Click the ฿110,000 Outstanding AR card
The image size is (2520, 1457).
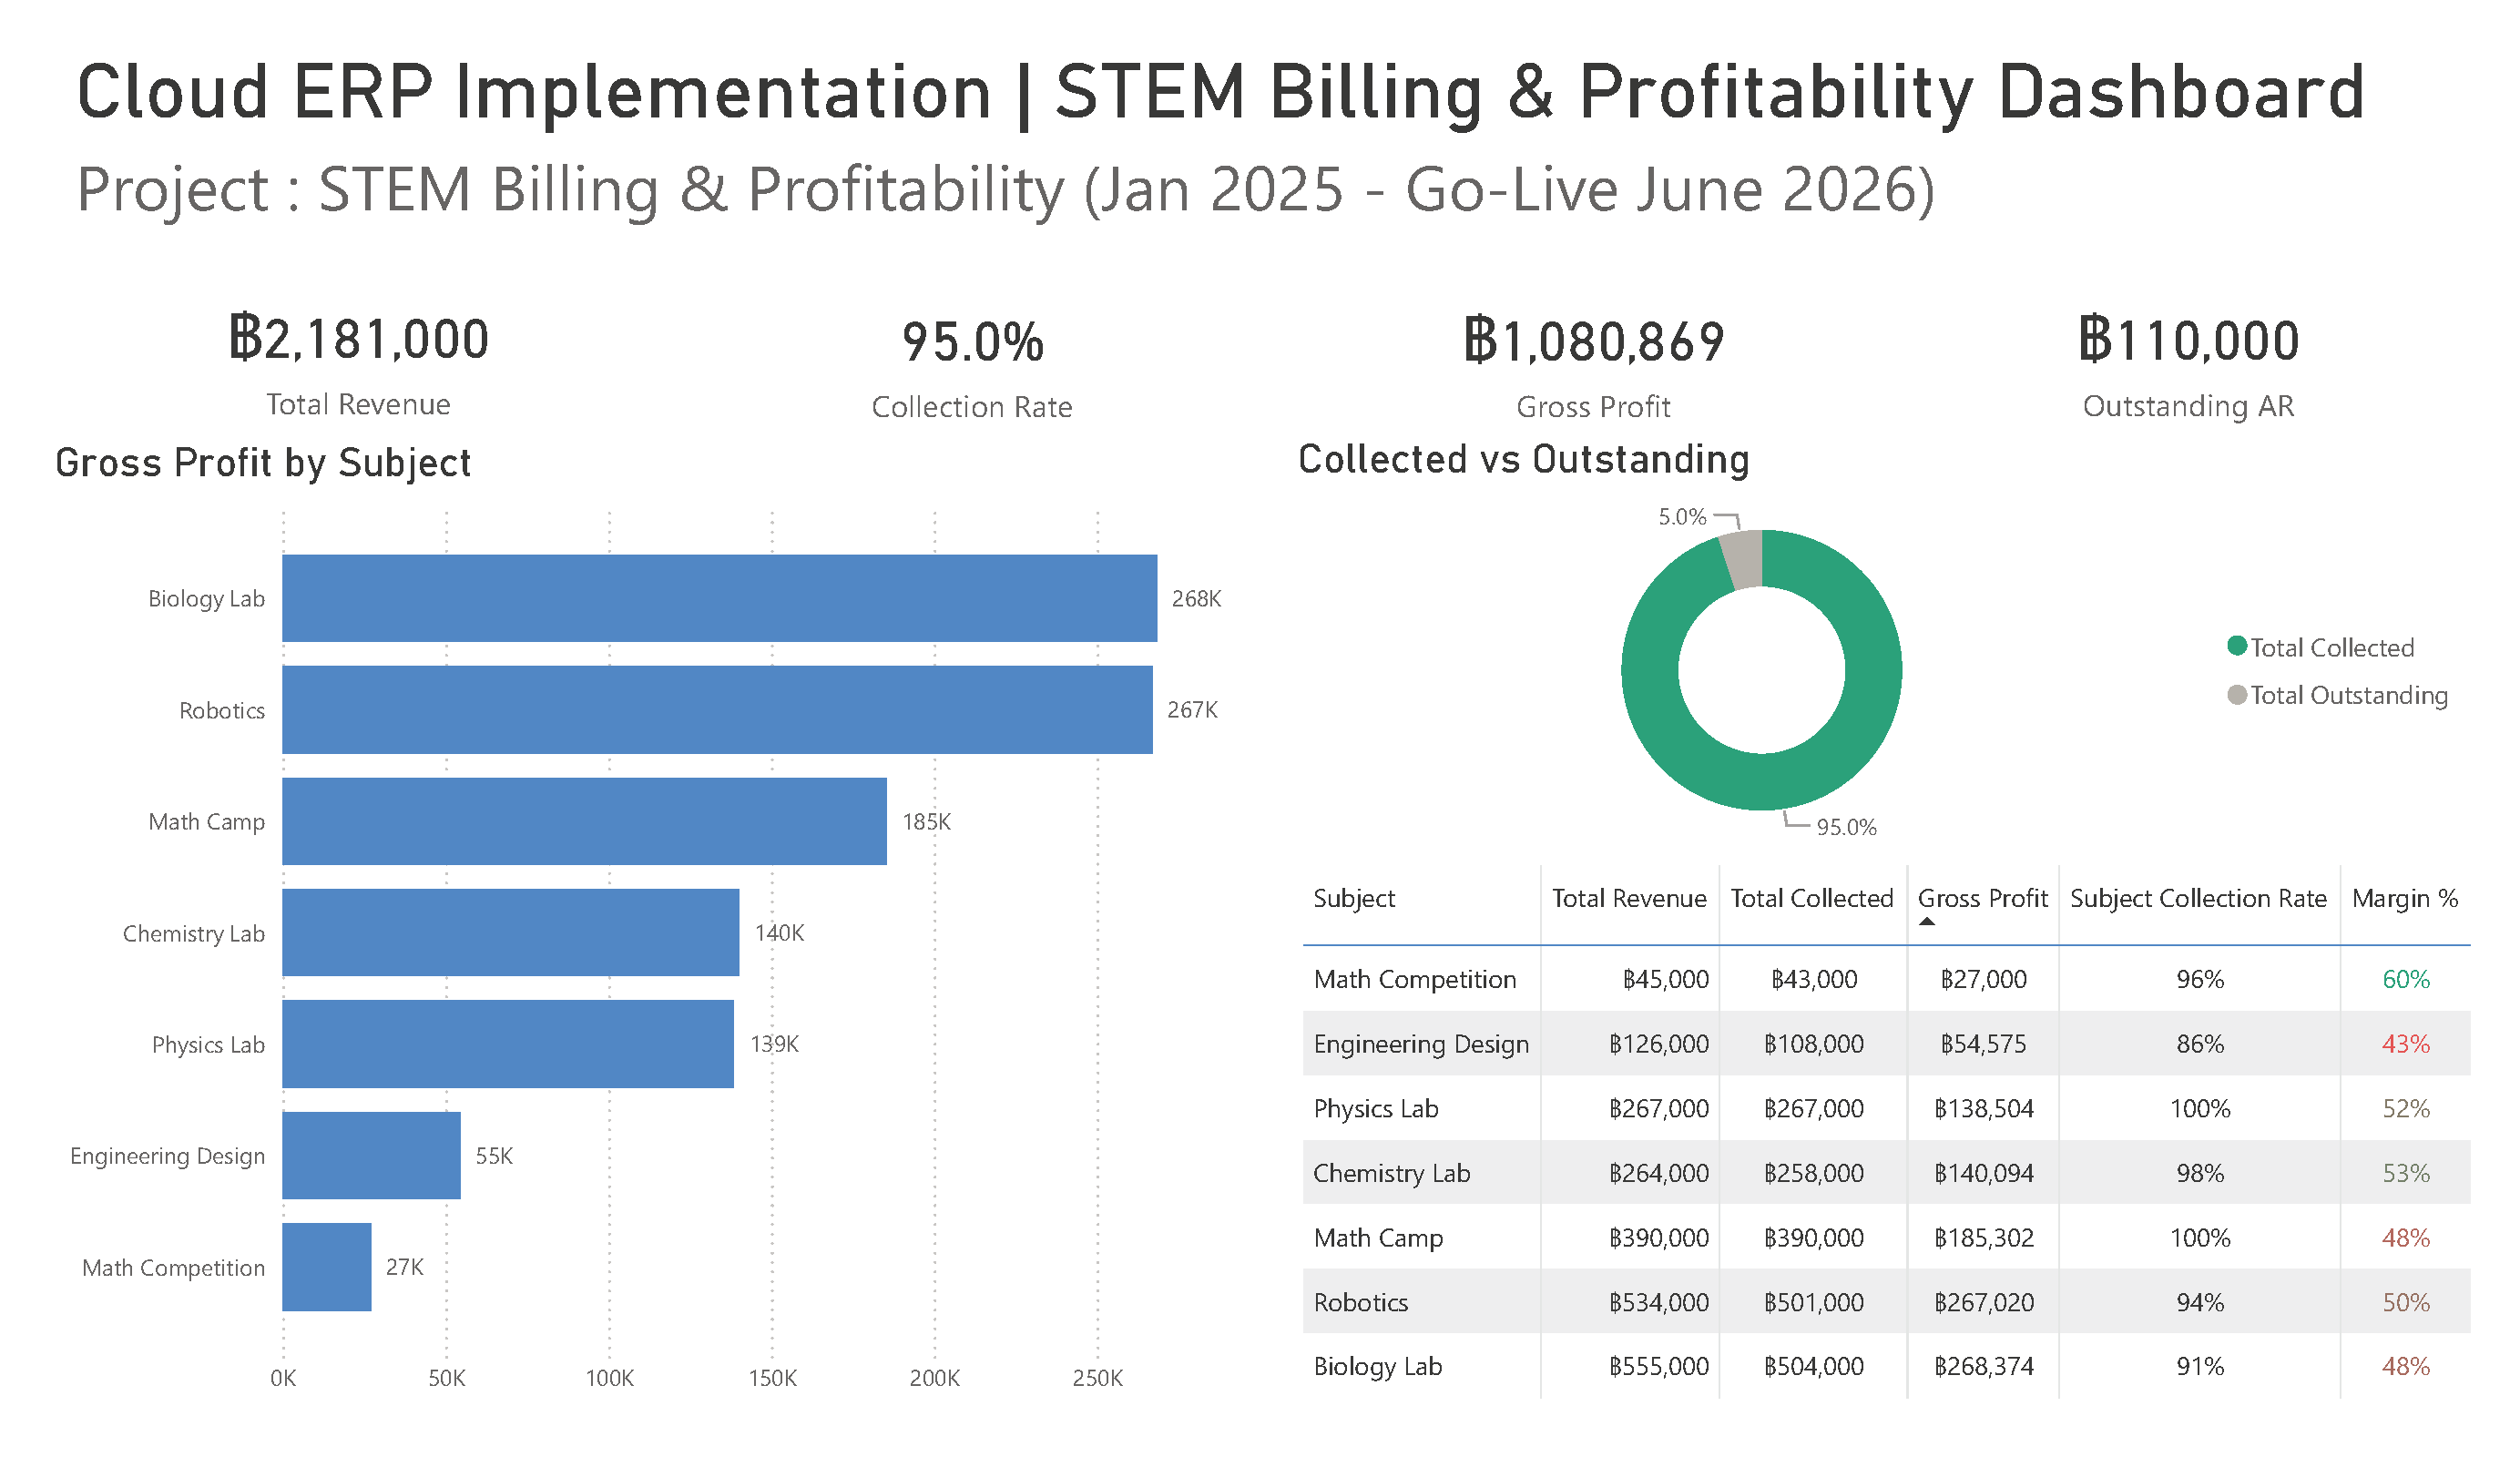tap(2188, 365)
